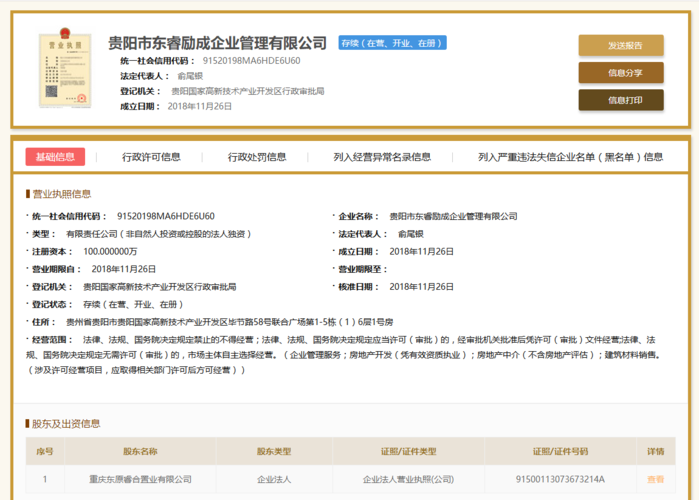The height and width of the screenshot is (500, 699).
Task: Click the 详情 column header
Action: [655, 451]
